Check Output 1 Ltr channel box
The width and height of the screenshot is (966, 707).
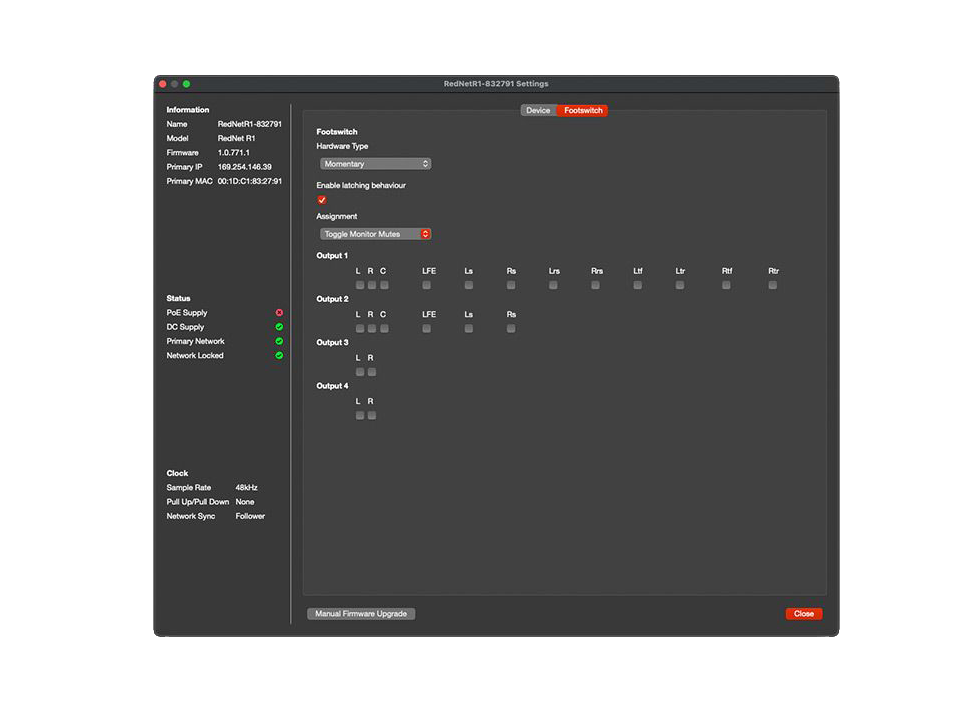[x=680, y=285]
